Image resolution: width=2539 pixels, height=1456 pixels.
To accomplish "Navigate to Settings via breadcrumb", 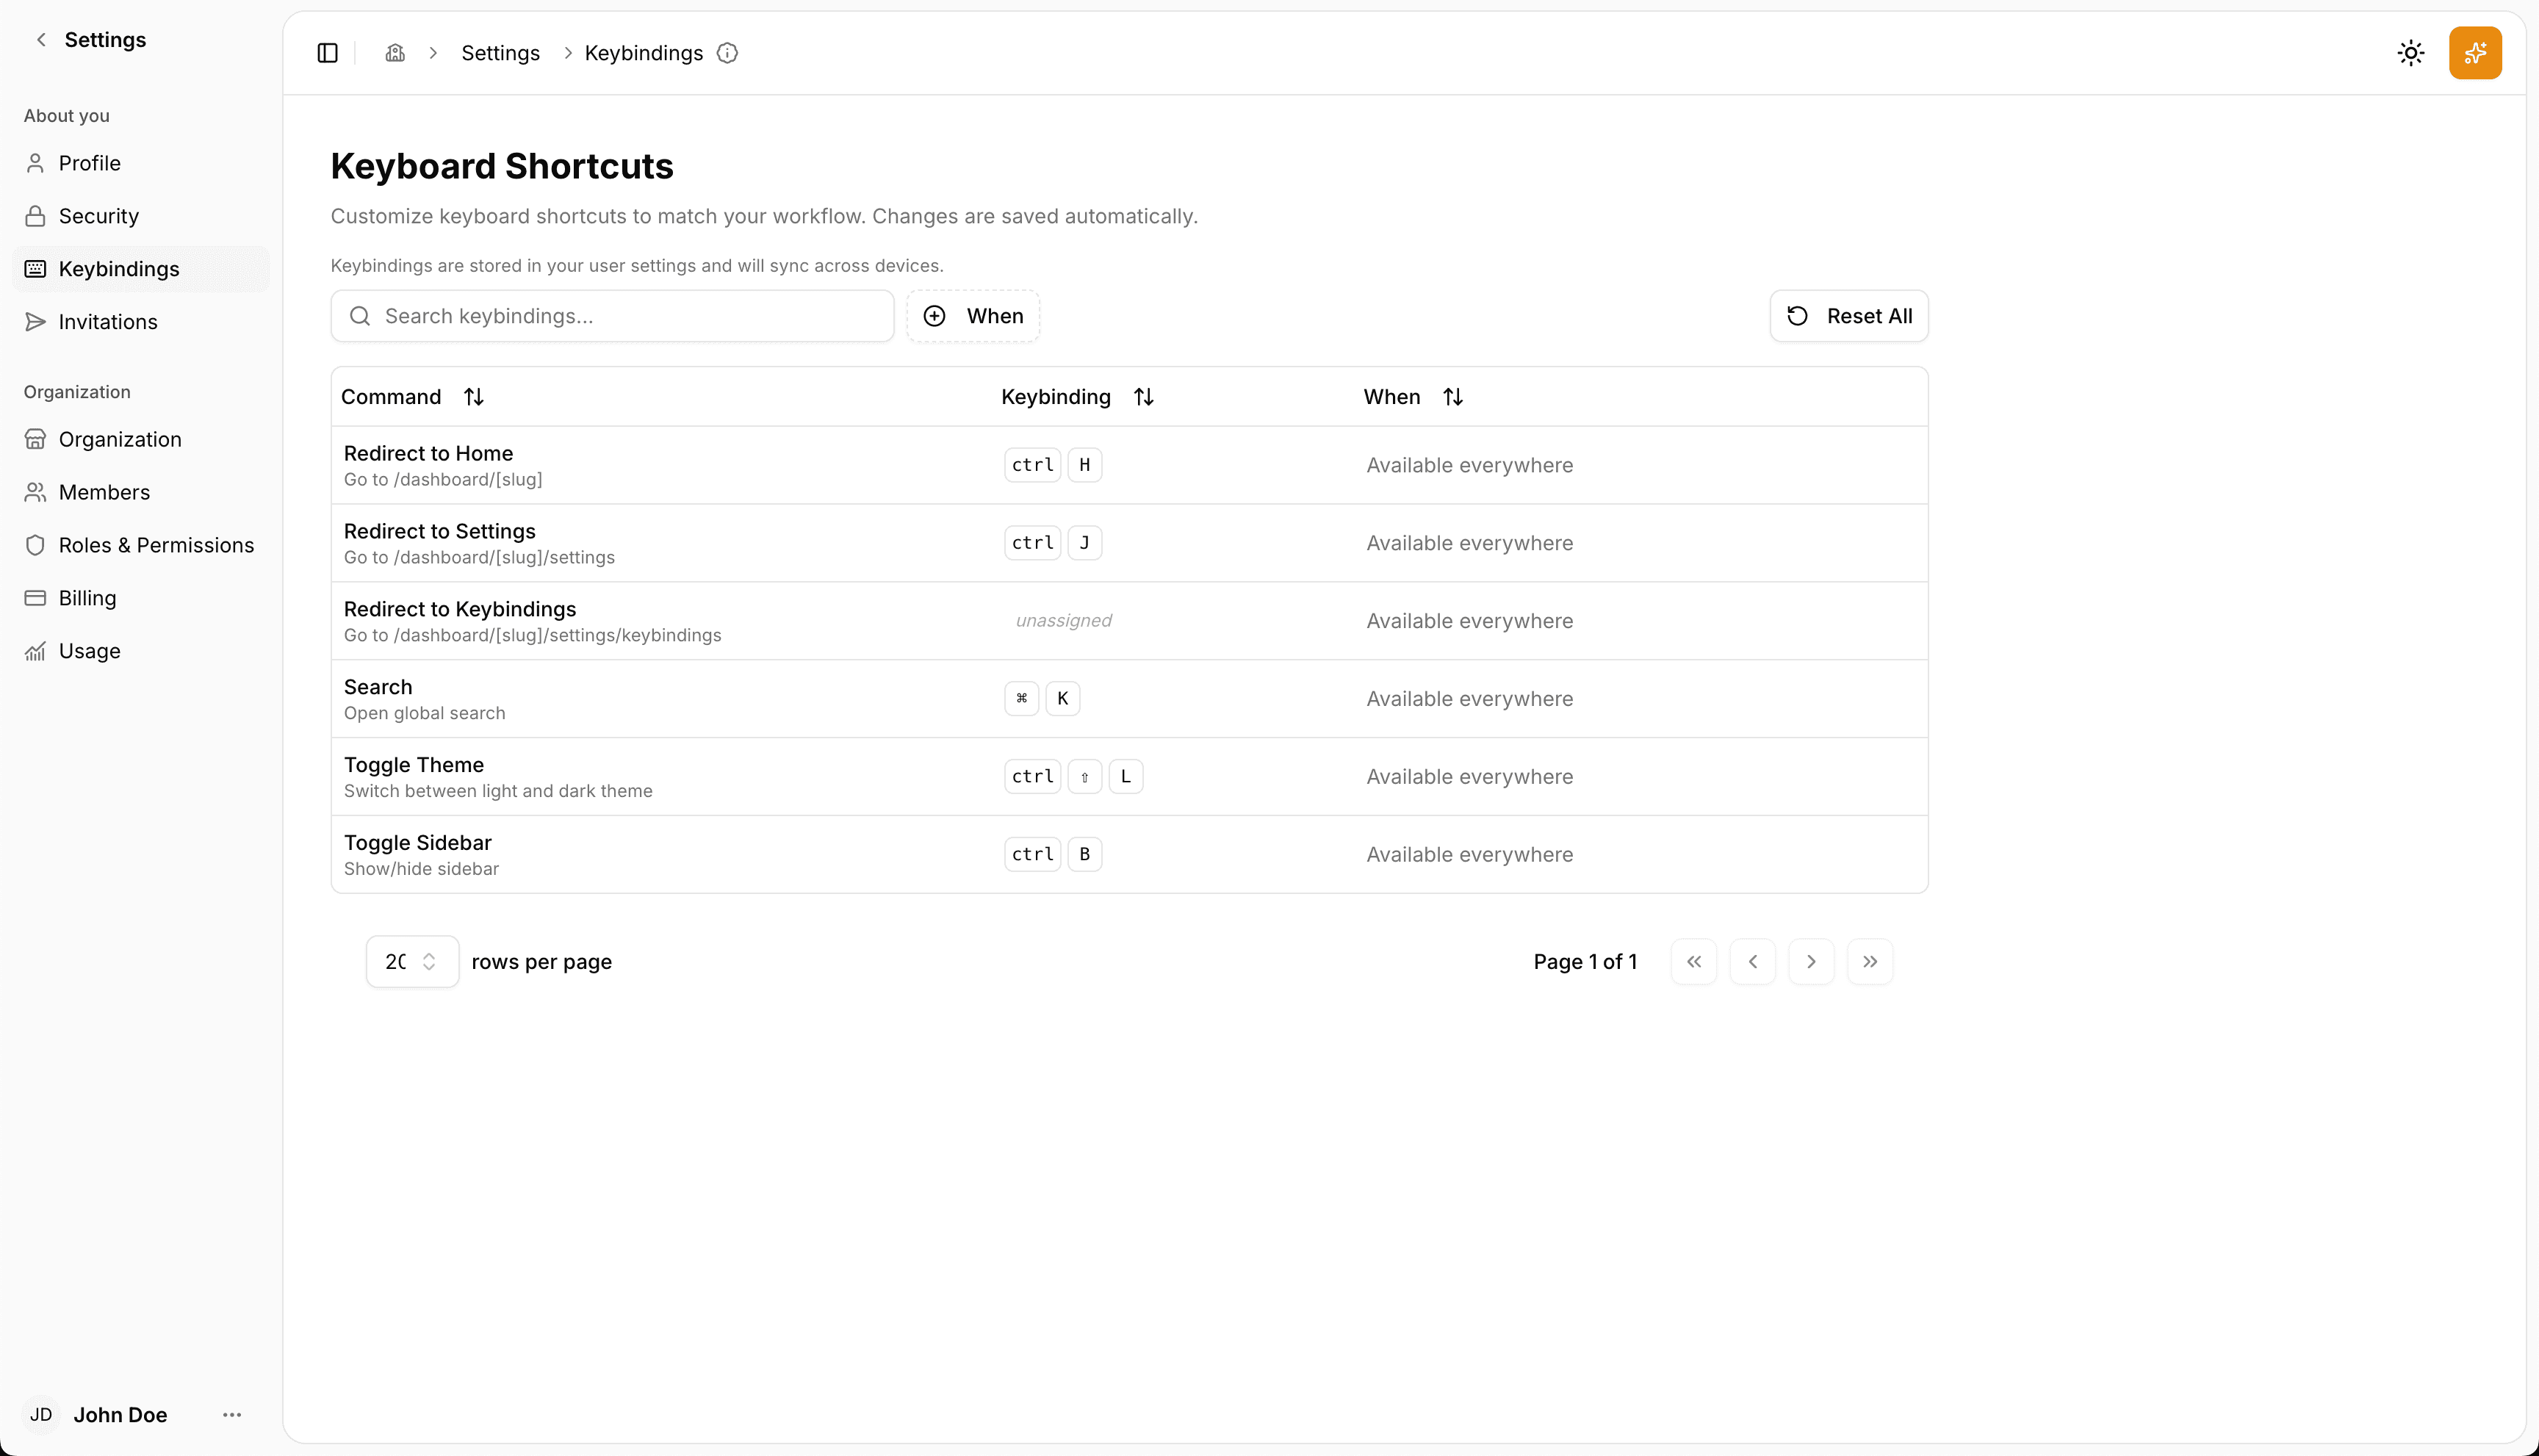I will [500, 53].
